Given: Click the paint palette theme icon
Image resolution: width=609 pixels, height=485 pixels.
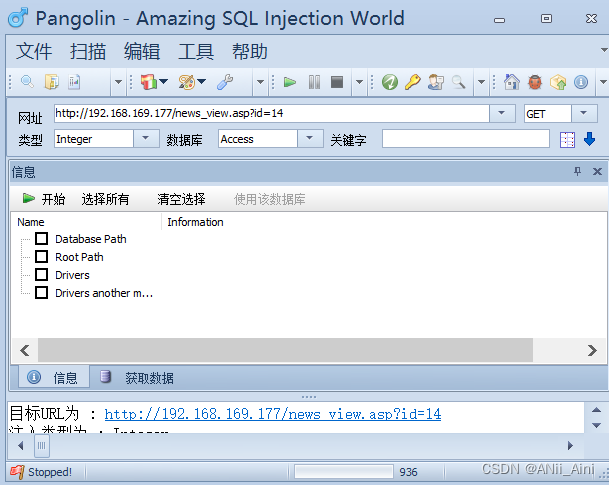Looking at the screenshot, I should [x=187, y=82].
